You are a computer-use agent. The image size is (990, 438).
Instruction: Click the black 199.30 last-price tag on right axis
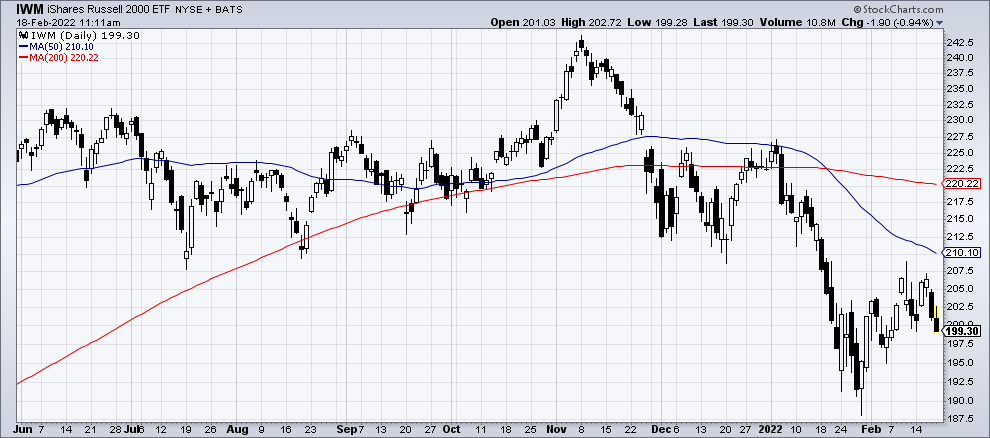click(962, 331)
